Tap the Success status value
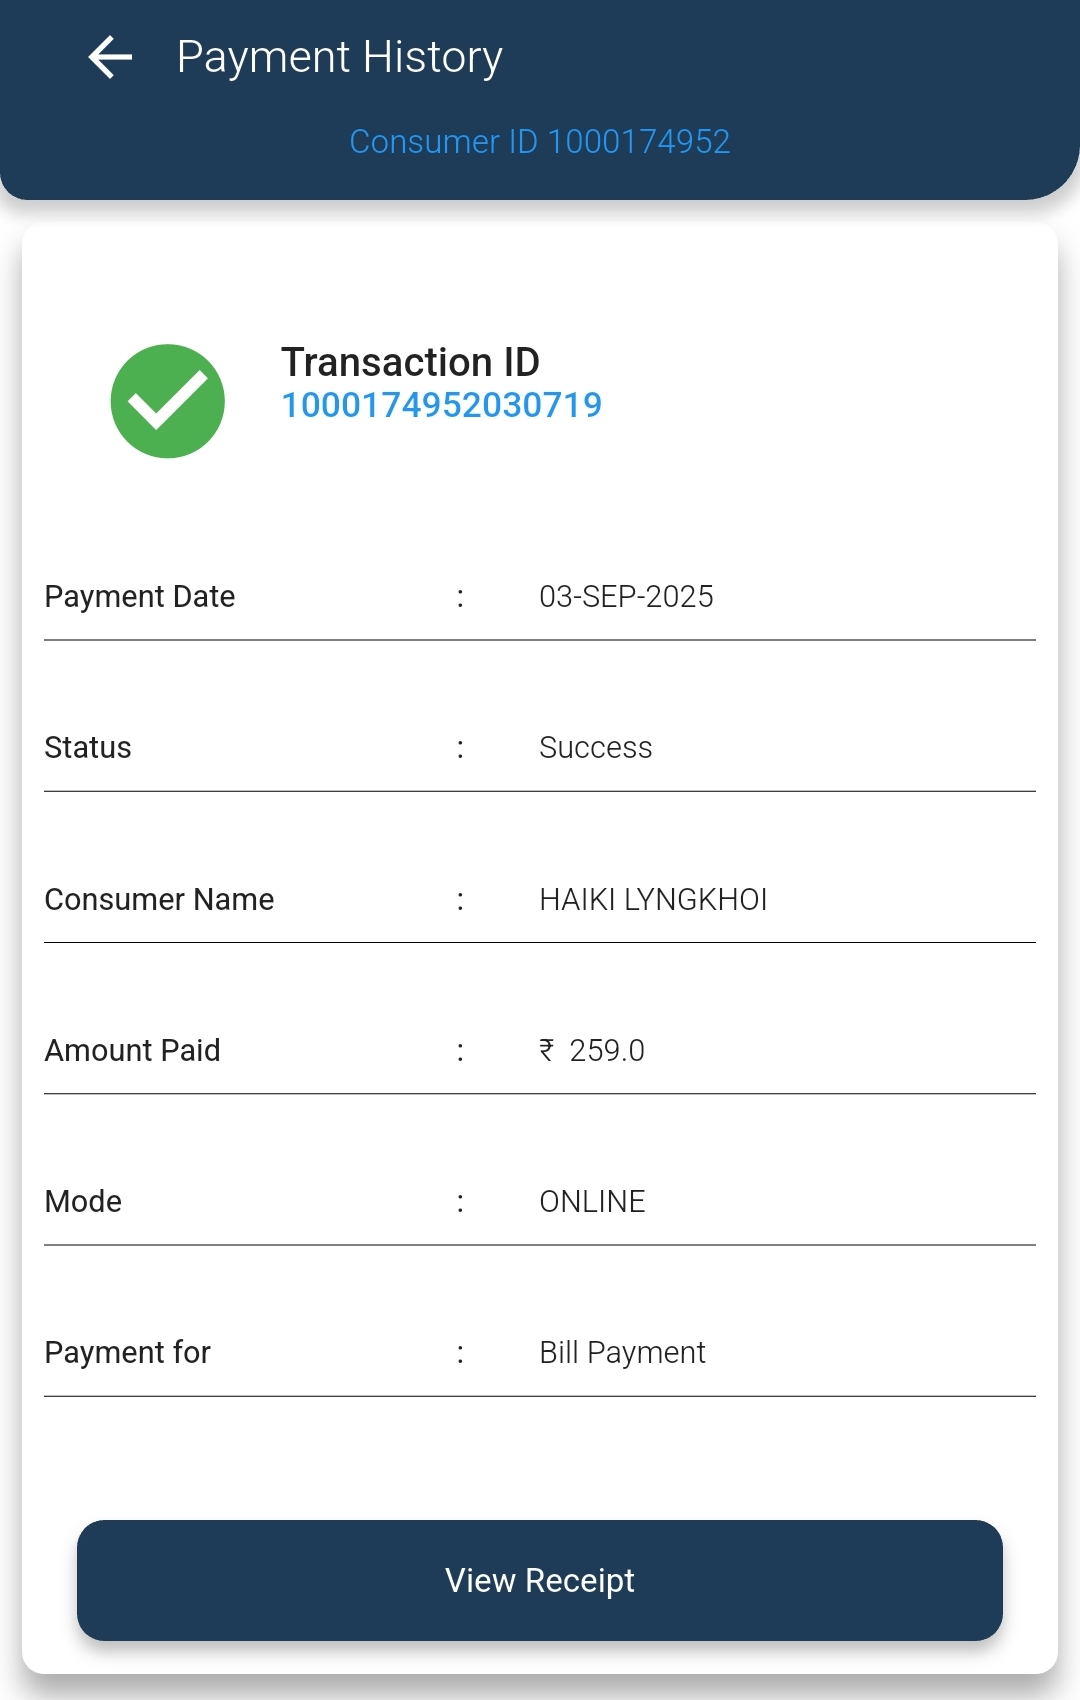This screenshot has height=1700, width=1080. click(595, 748)
